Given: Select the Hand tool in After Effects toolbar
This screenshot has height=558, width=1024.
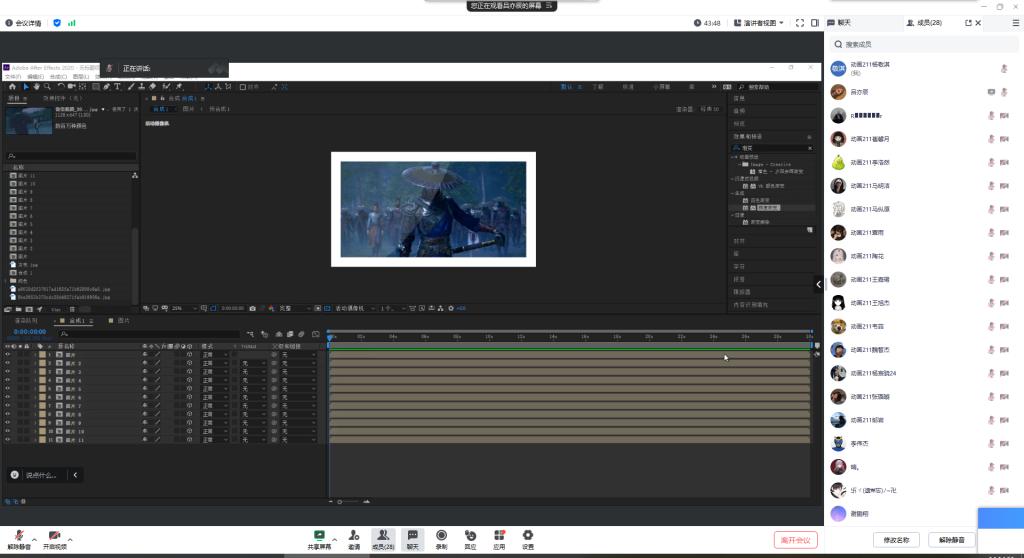Looking at the screenshot, I should [x=38, y=87].
